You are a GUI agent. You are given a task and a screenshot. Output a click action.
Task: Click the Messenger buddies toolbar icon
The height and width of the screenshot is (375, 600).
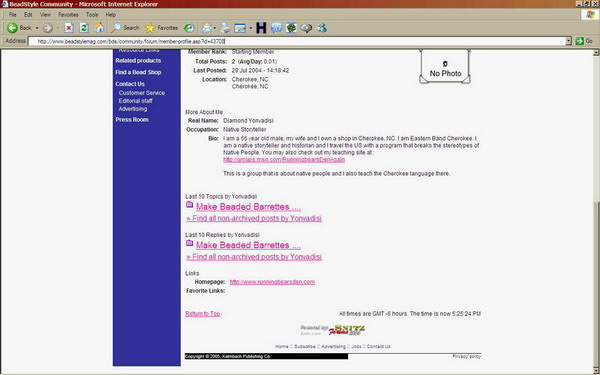321,28
